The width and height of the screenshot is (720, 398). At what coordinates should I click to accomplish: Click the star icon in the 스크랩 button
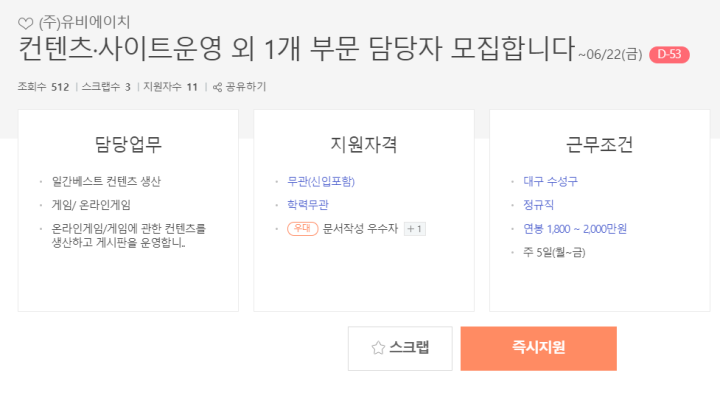click(378, 348)
